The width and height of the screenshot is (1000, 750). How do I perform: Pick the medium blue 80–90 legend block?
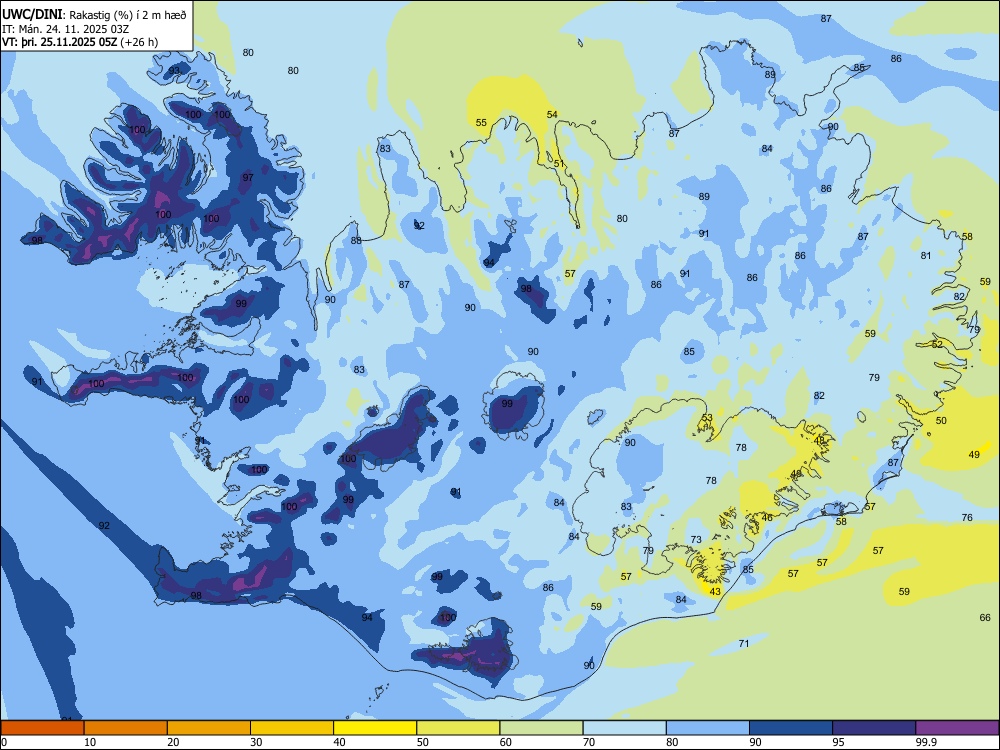coord(707,728)
